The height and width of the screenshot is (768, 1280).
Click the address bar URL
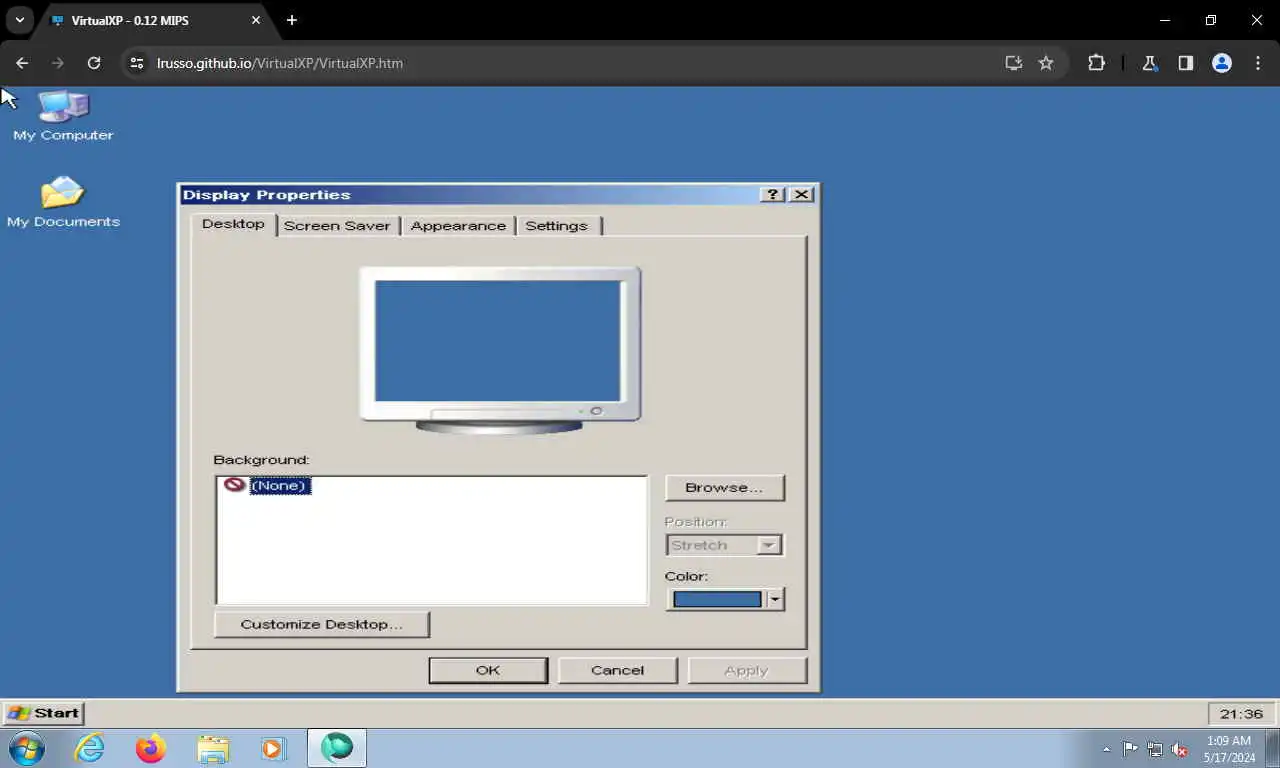click(x=280, y=63)
